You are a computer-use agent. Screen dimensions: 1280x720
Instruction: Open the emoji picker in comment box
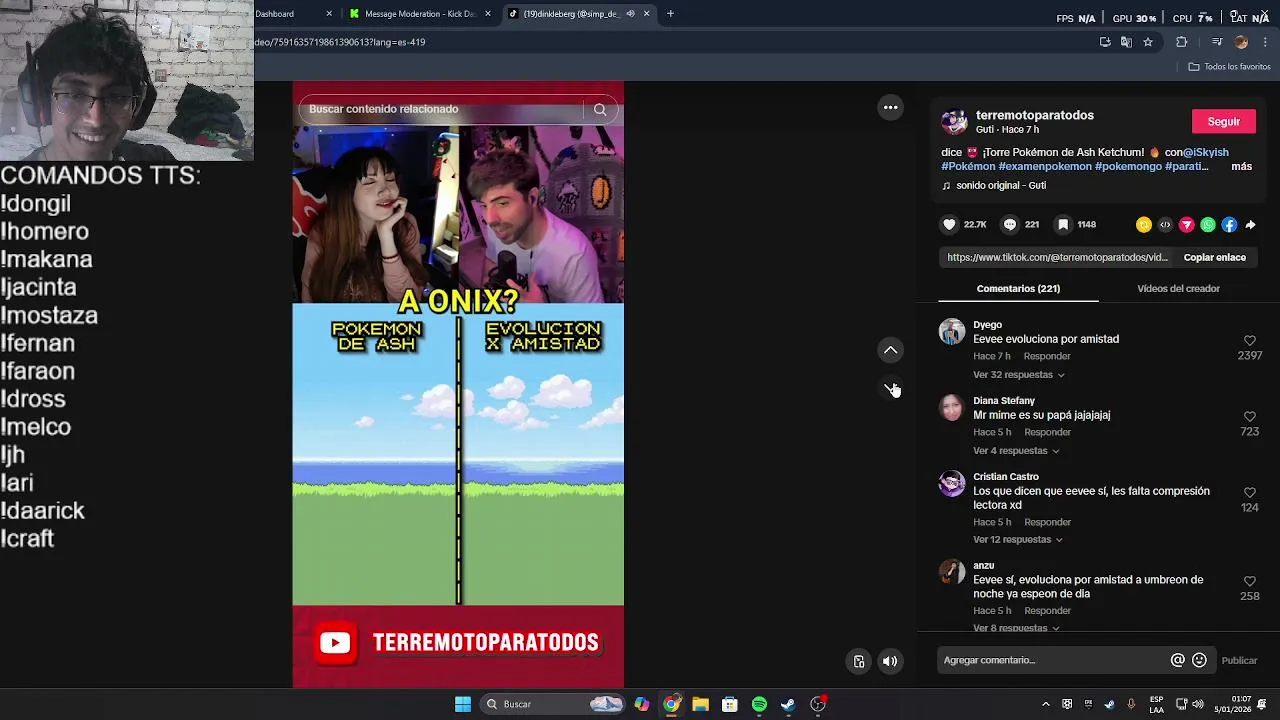coord(1200,660)
